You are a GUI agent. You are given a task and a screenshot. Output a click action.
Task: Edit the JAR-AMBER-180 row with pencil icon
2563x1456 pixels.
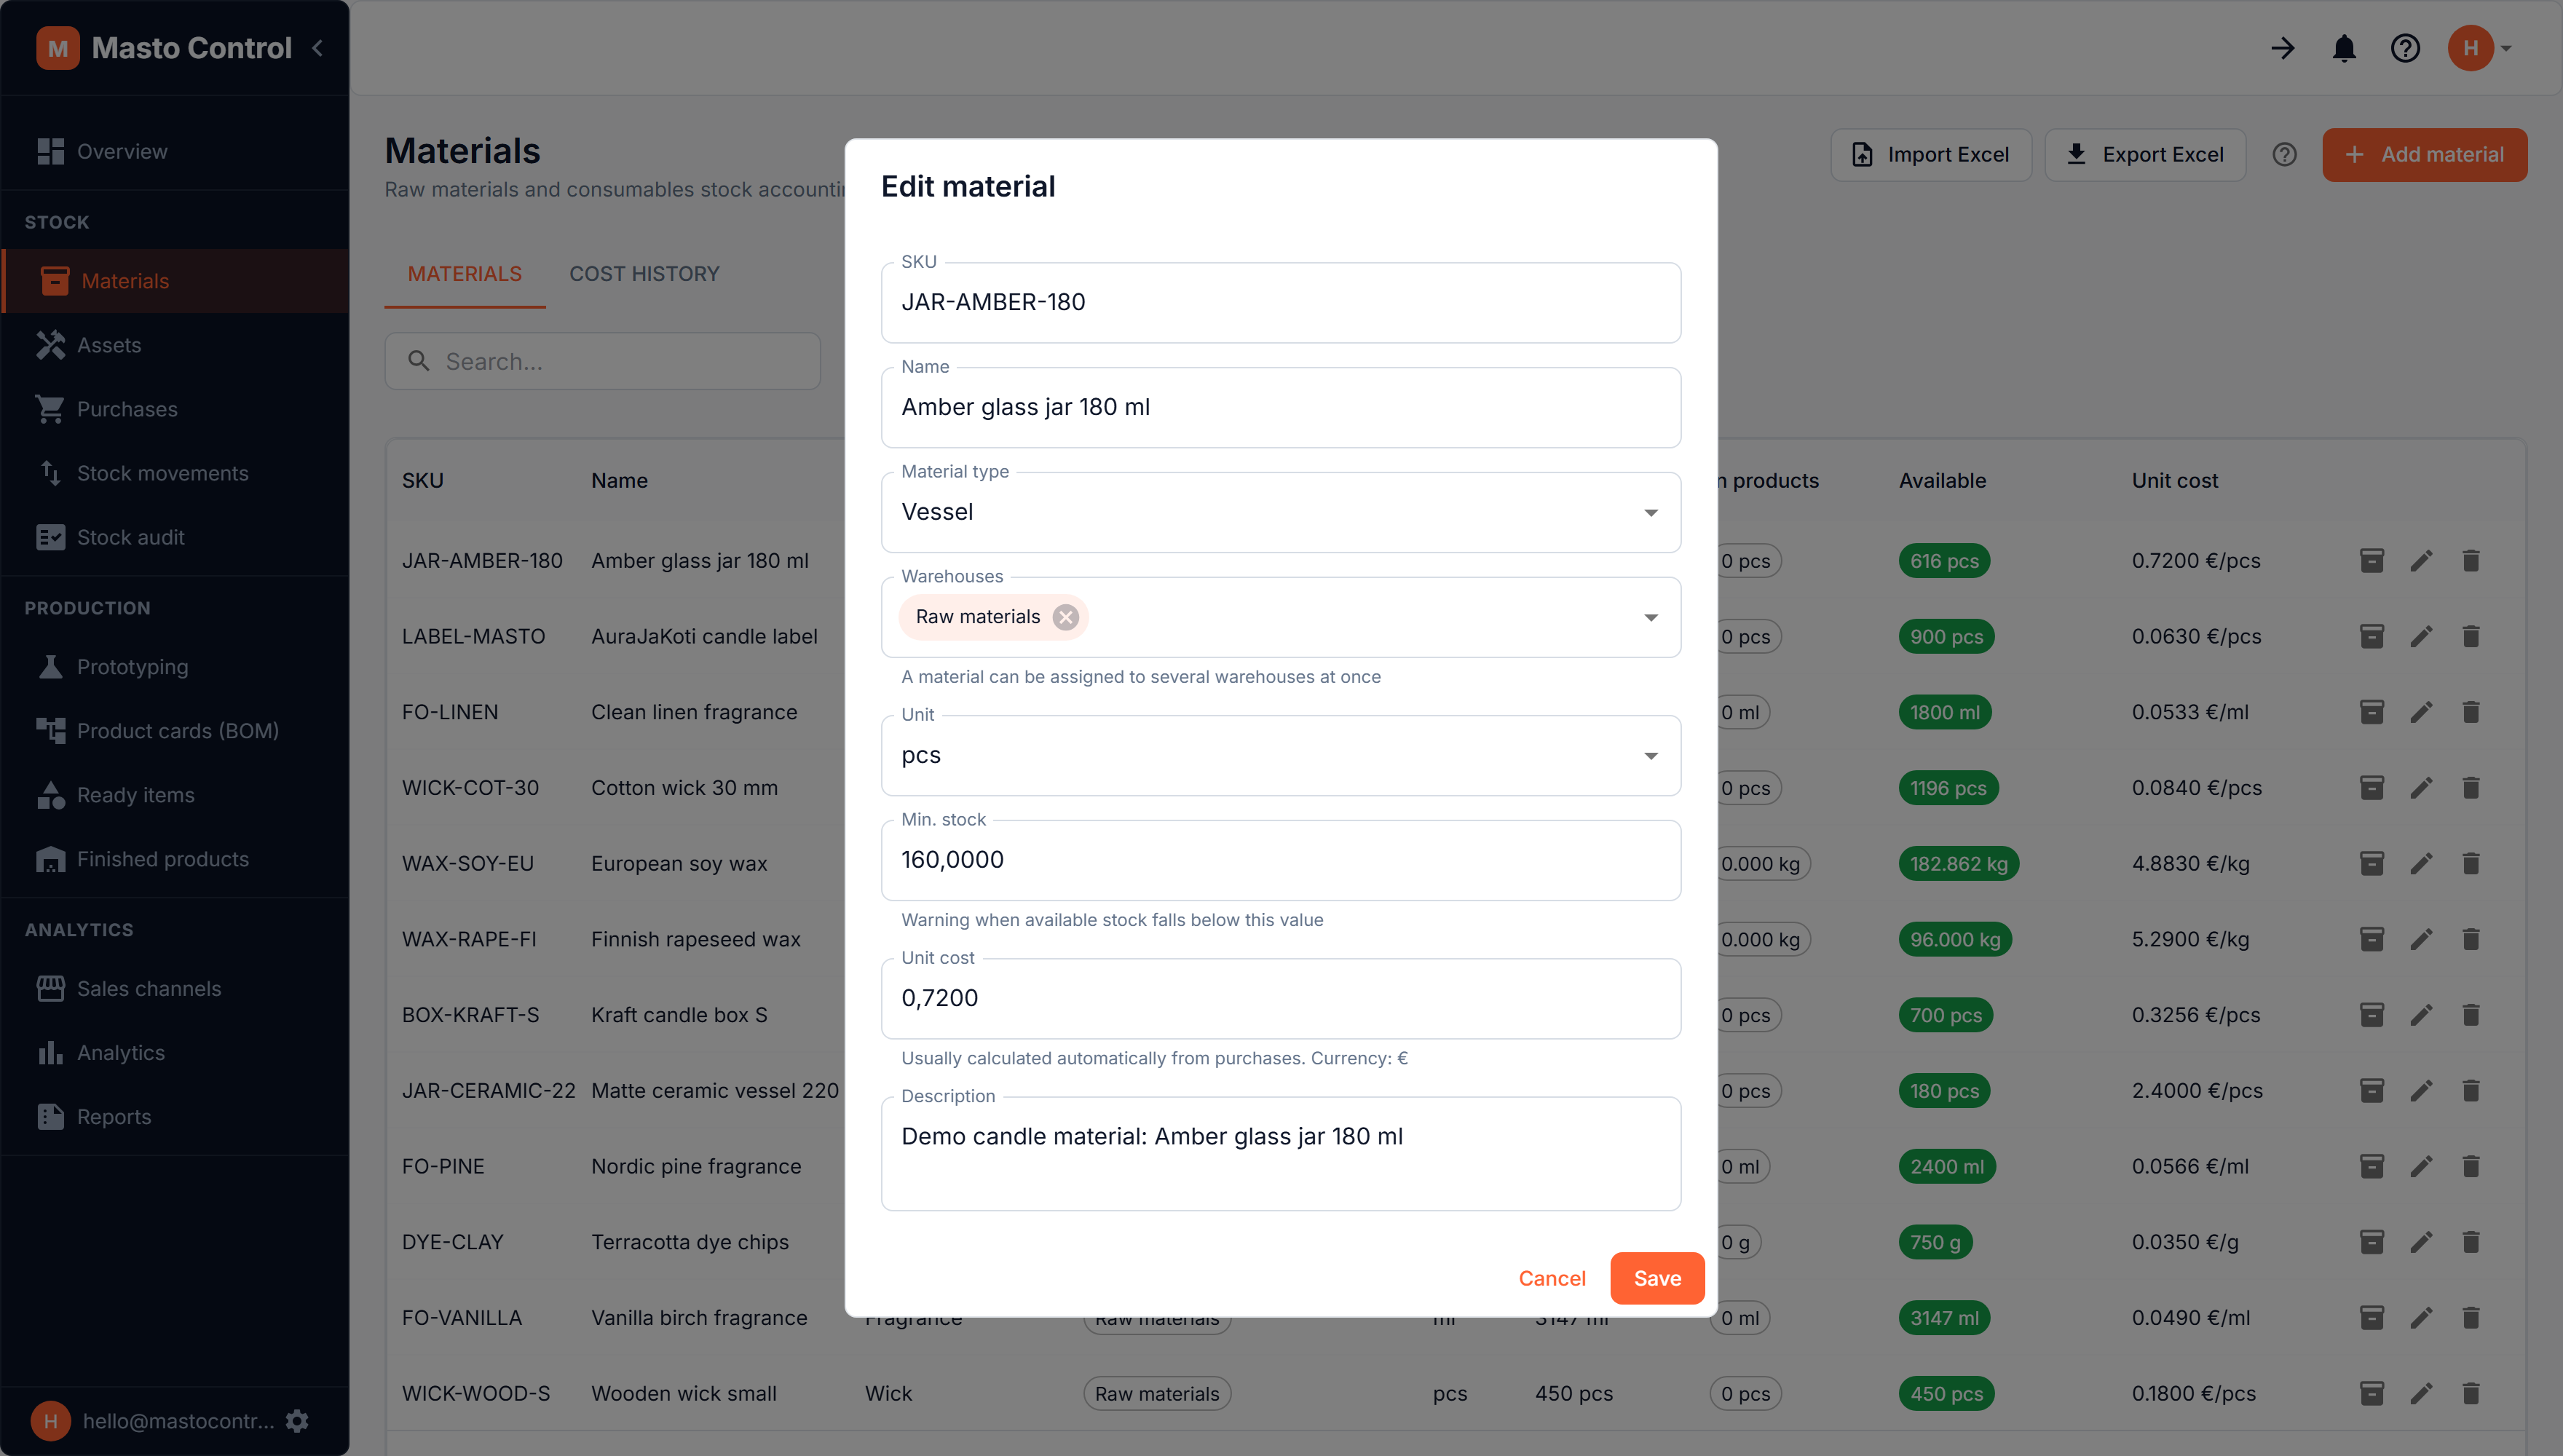coord(2421,561)
